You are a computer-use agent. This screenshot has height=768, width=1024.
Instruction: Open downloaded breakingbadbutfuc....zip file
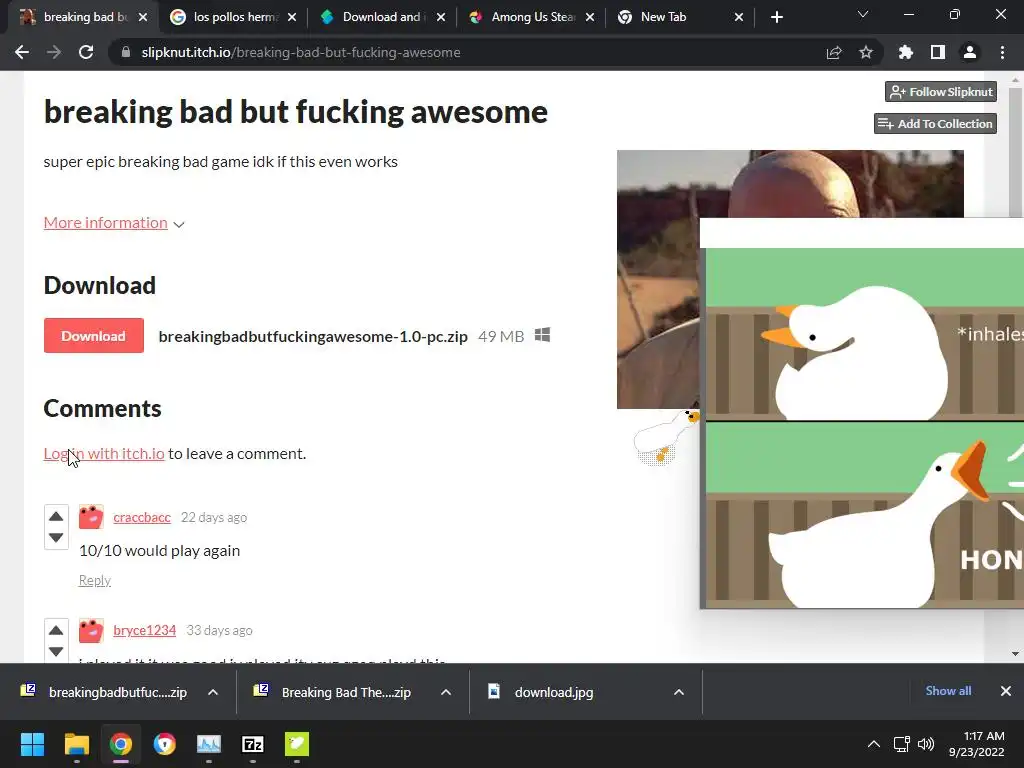pos(104,692)
